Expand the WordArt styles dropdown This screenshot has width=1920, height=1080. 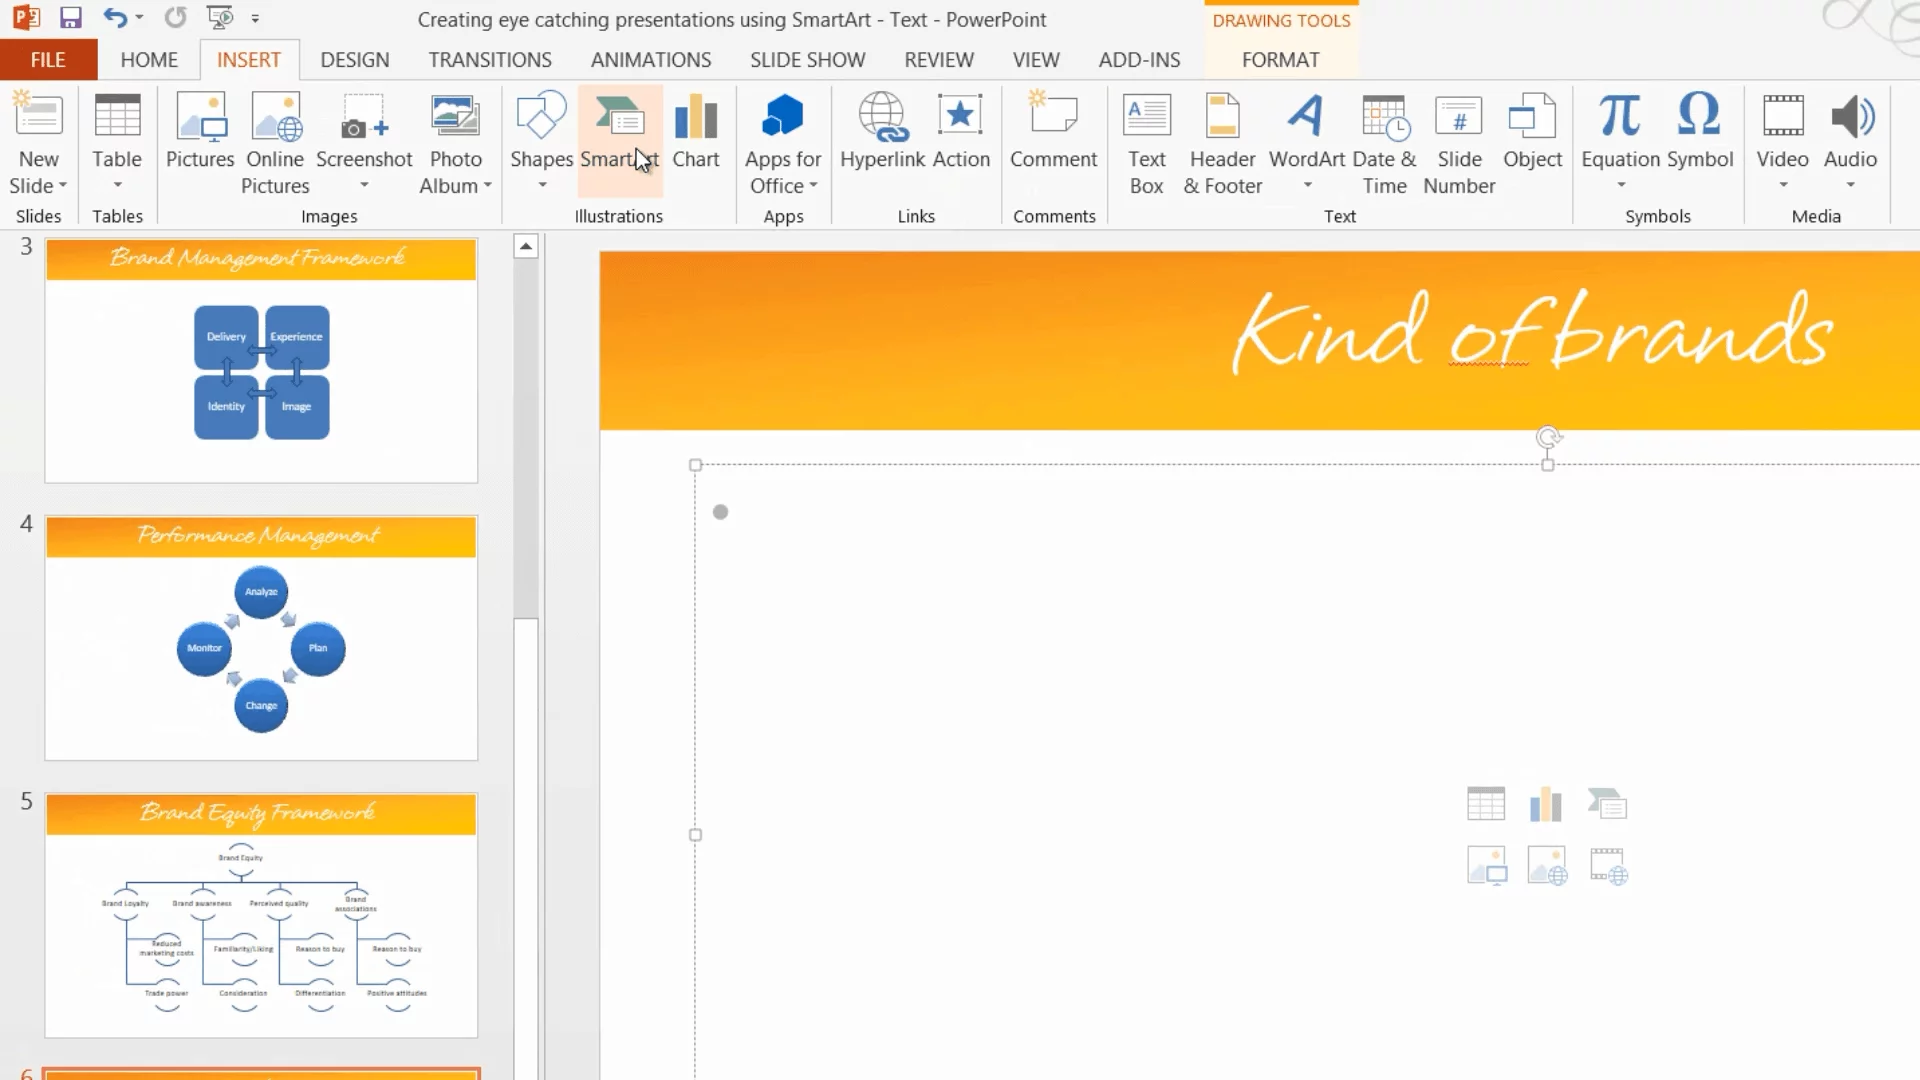point(1307,186)
